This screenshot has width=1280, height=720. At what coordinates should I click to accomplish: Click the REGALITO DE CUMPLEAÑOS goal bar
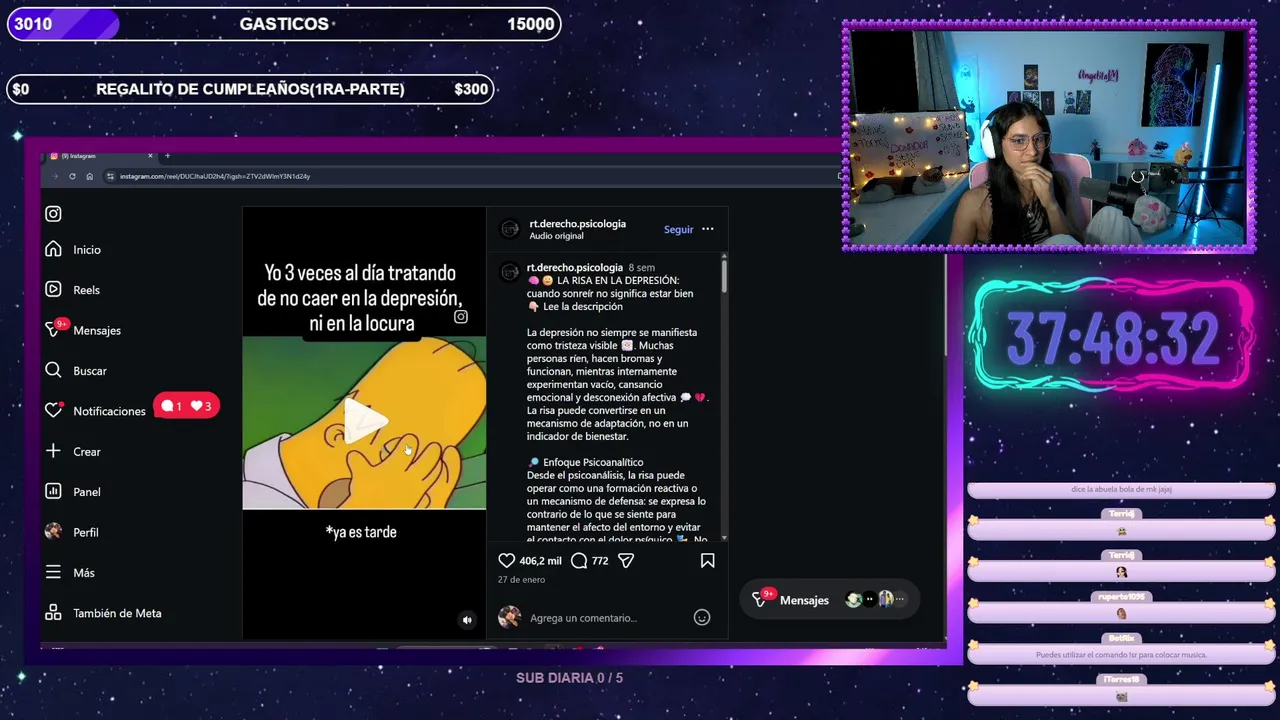point(250,89)
